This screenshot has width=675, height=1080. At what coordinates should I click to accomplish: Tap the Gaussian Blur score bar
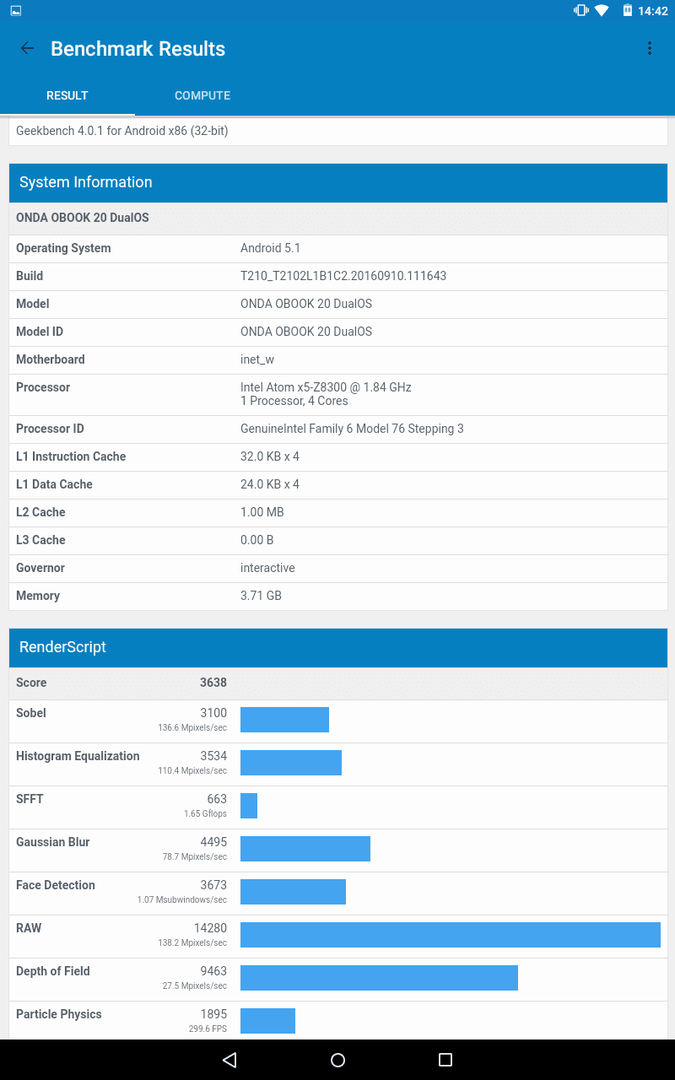click(305, 849)
